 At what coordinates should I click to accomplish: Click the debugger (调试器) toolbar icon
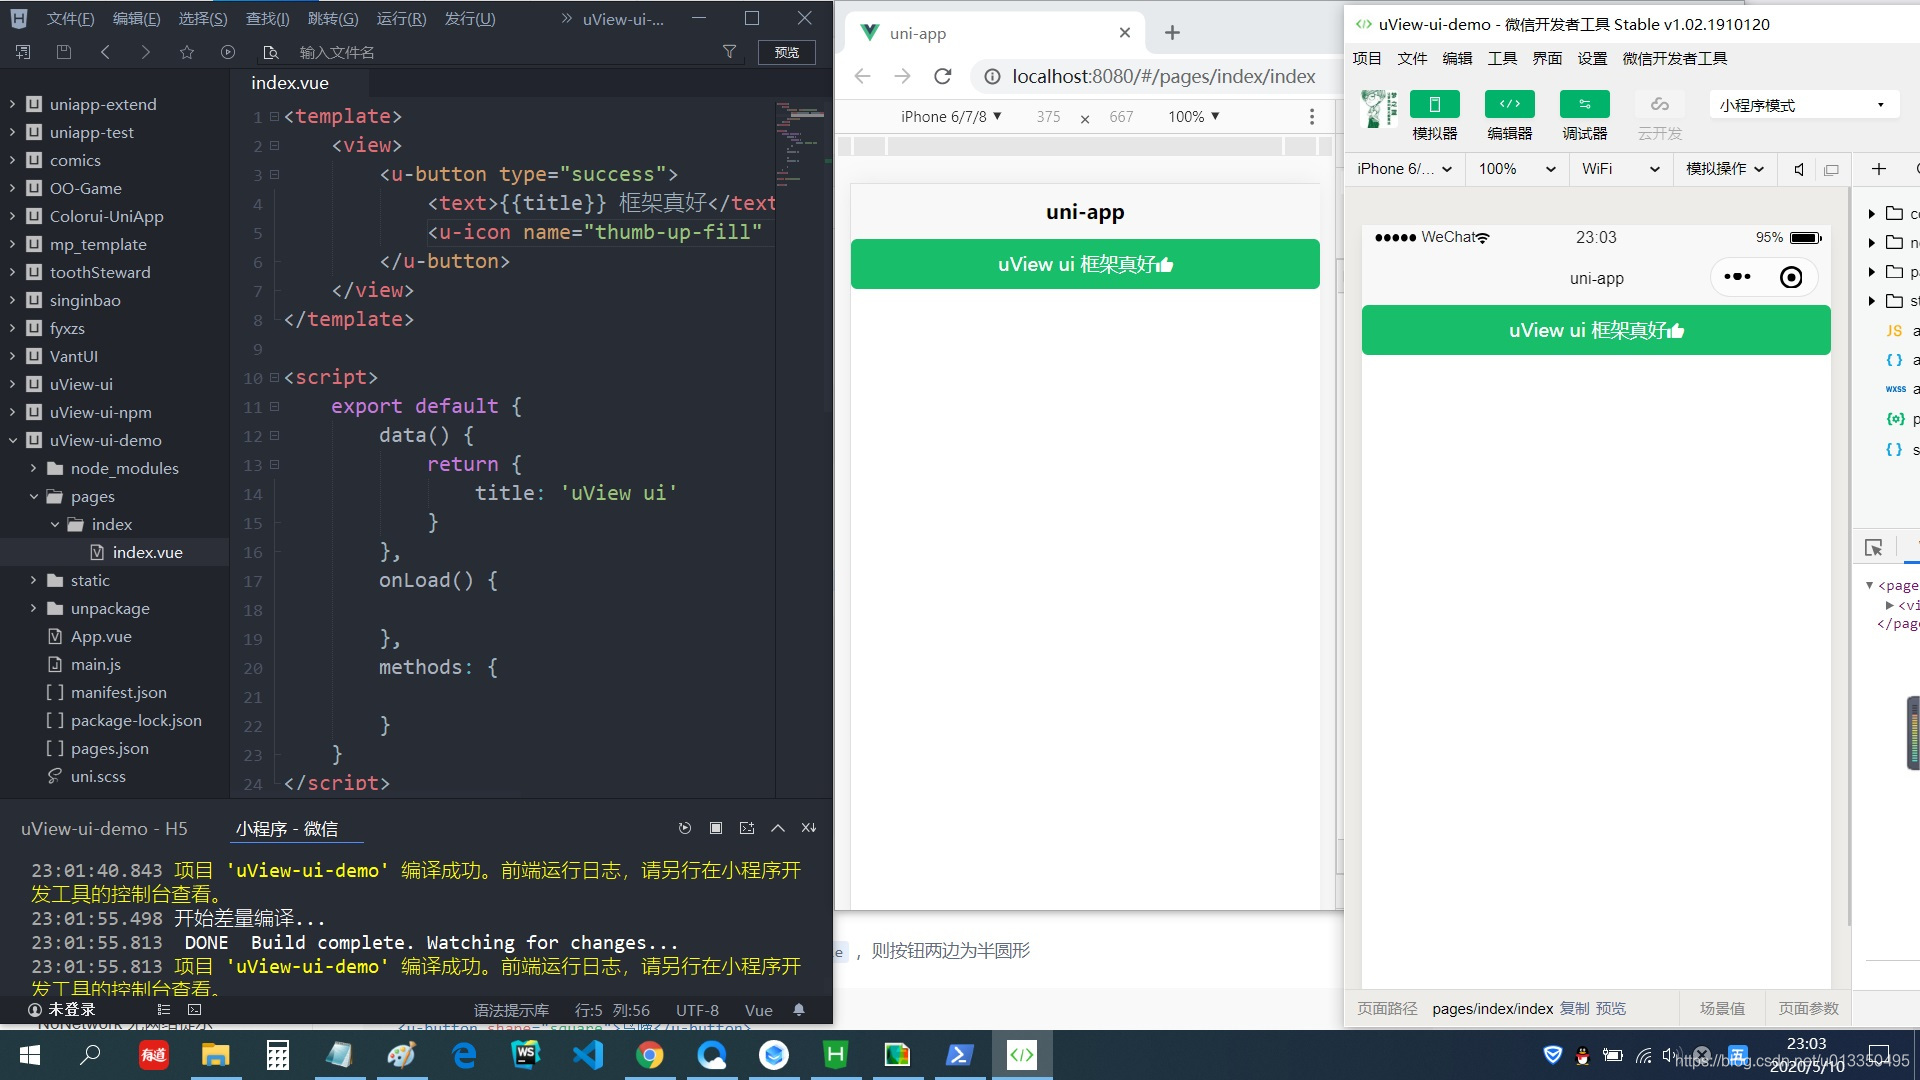pos(1584,105)
